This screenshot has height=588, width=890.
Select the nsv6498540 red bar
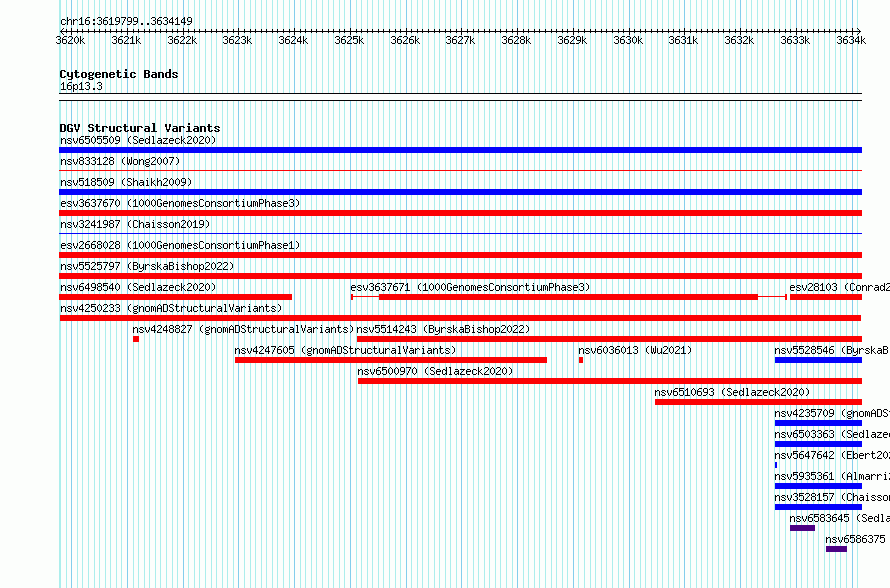click(x=175, y=297)
